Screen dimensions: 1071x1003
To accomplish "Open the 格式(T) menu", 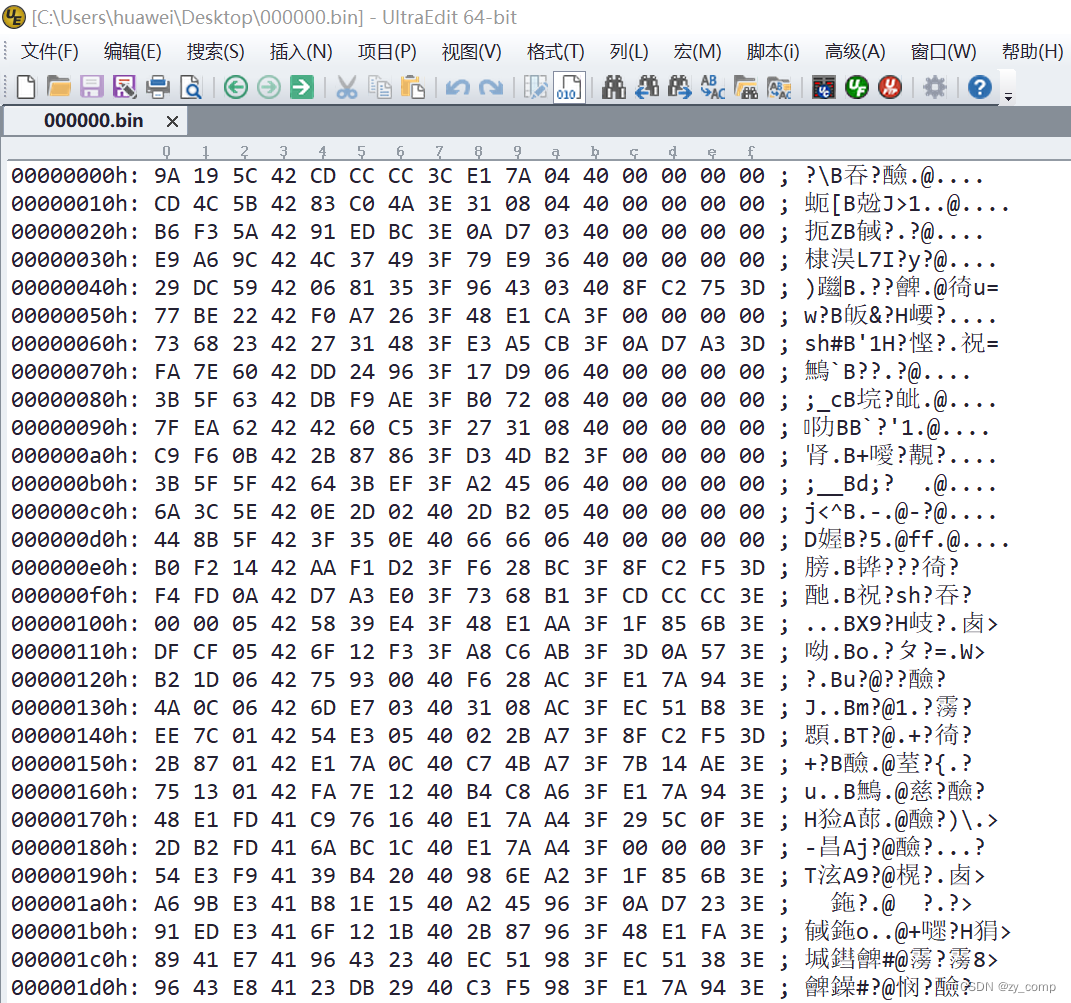I will coord(555,51).
